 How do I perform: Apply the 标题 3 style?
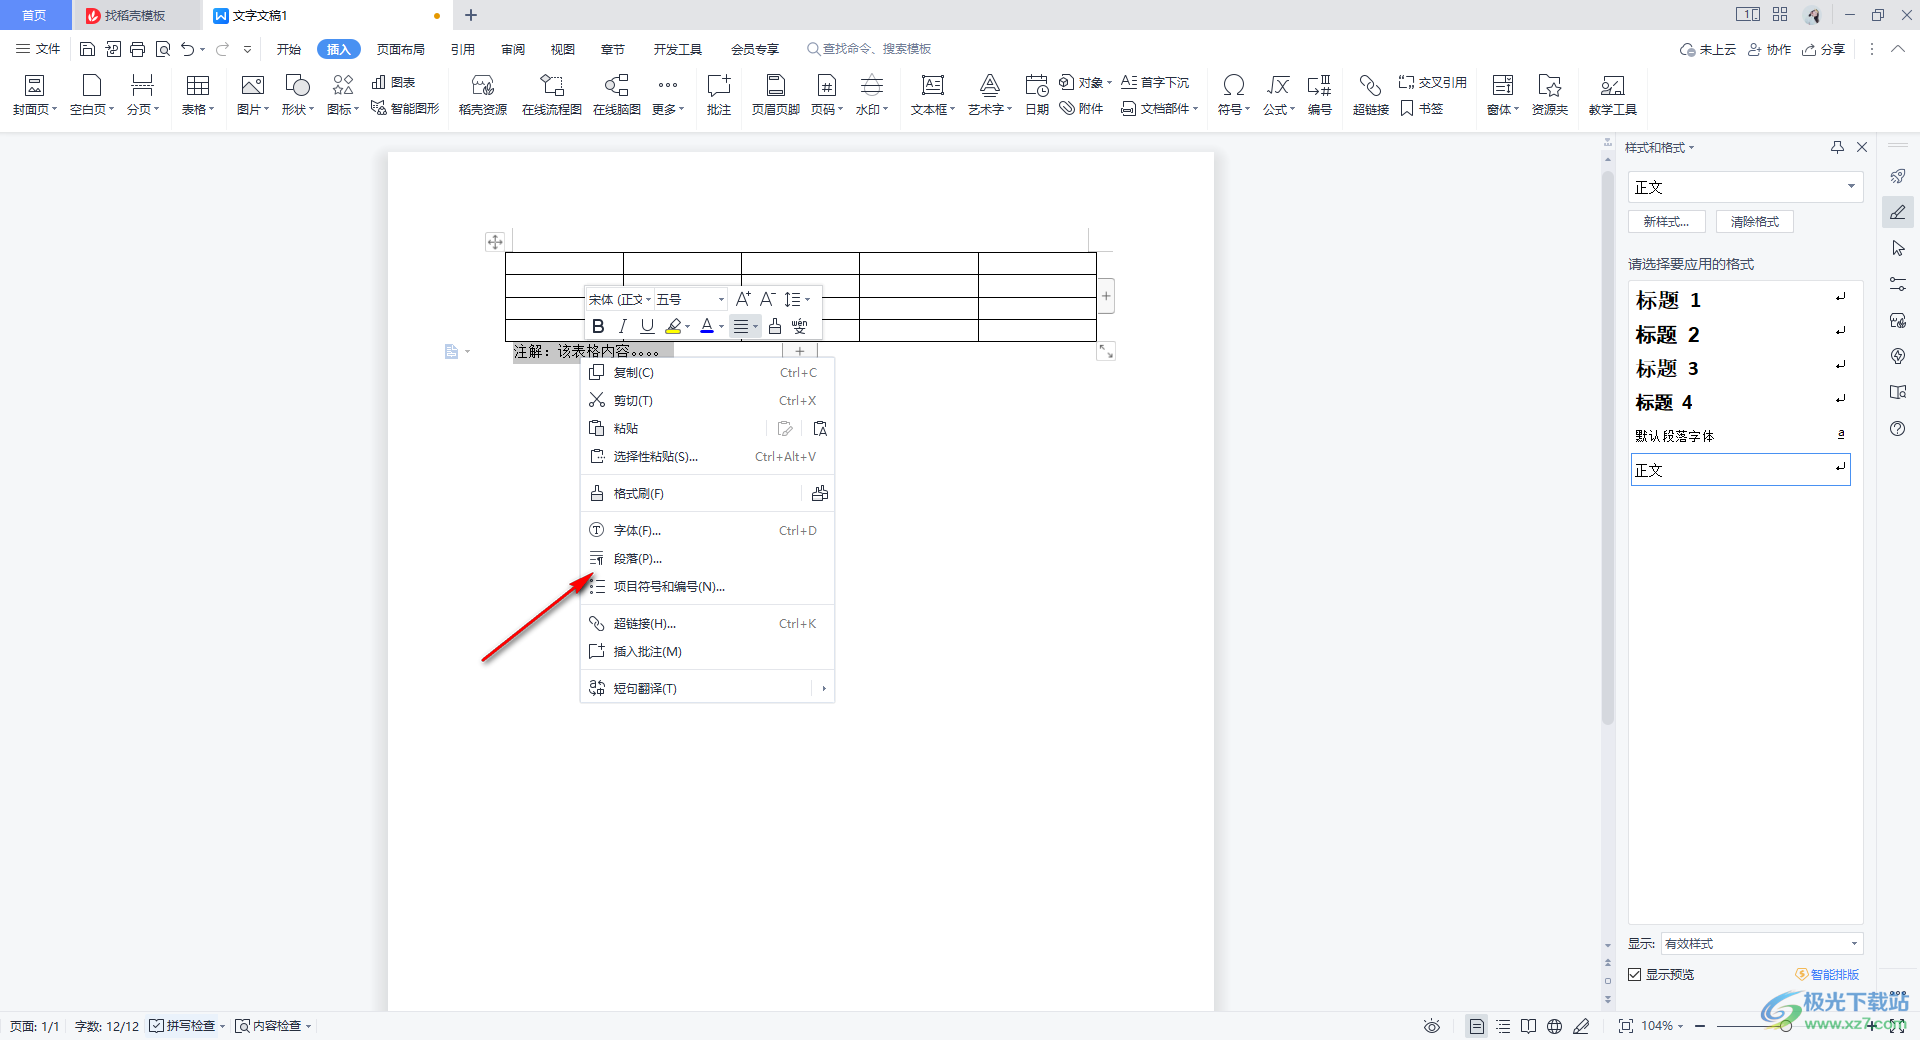click(1741, 368)
